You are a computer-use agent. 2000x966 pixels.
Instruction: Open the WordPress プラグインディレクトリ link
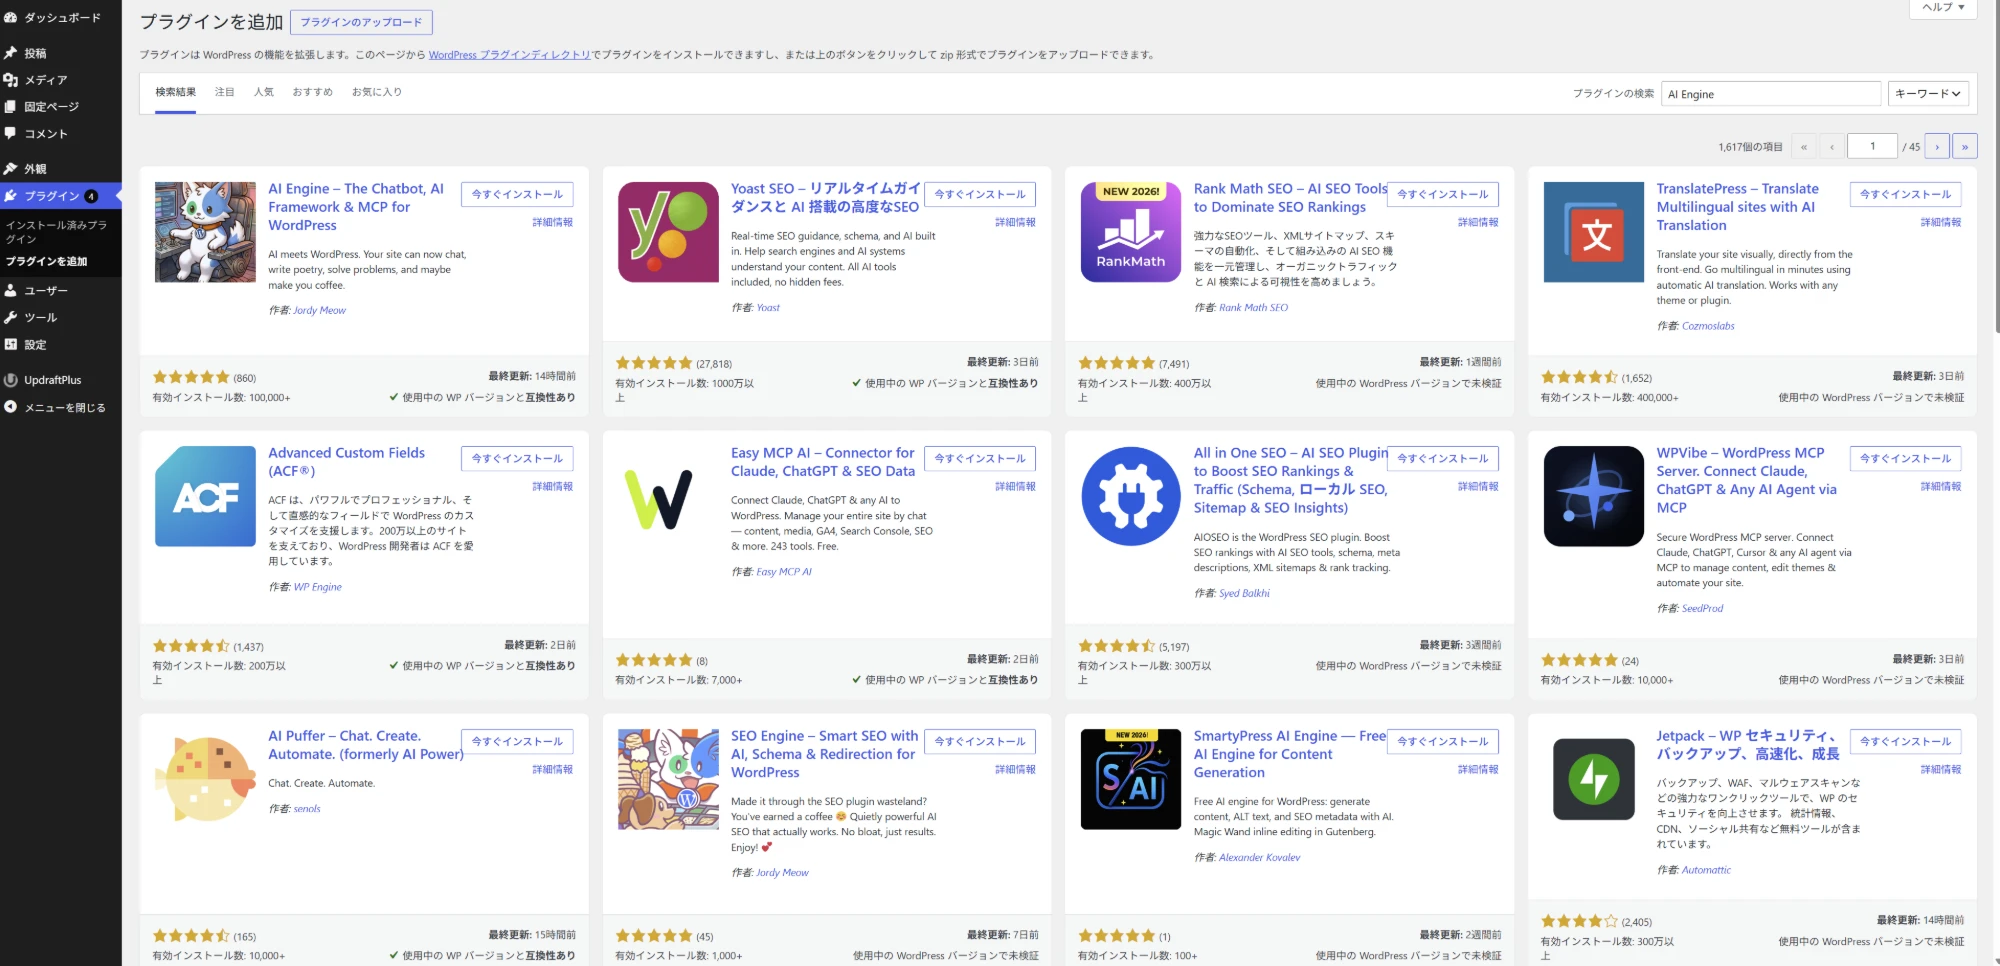[510, 55]
